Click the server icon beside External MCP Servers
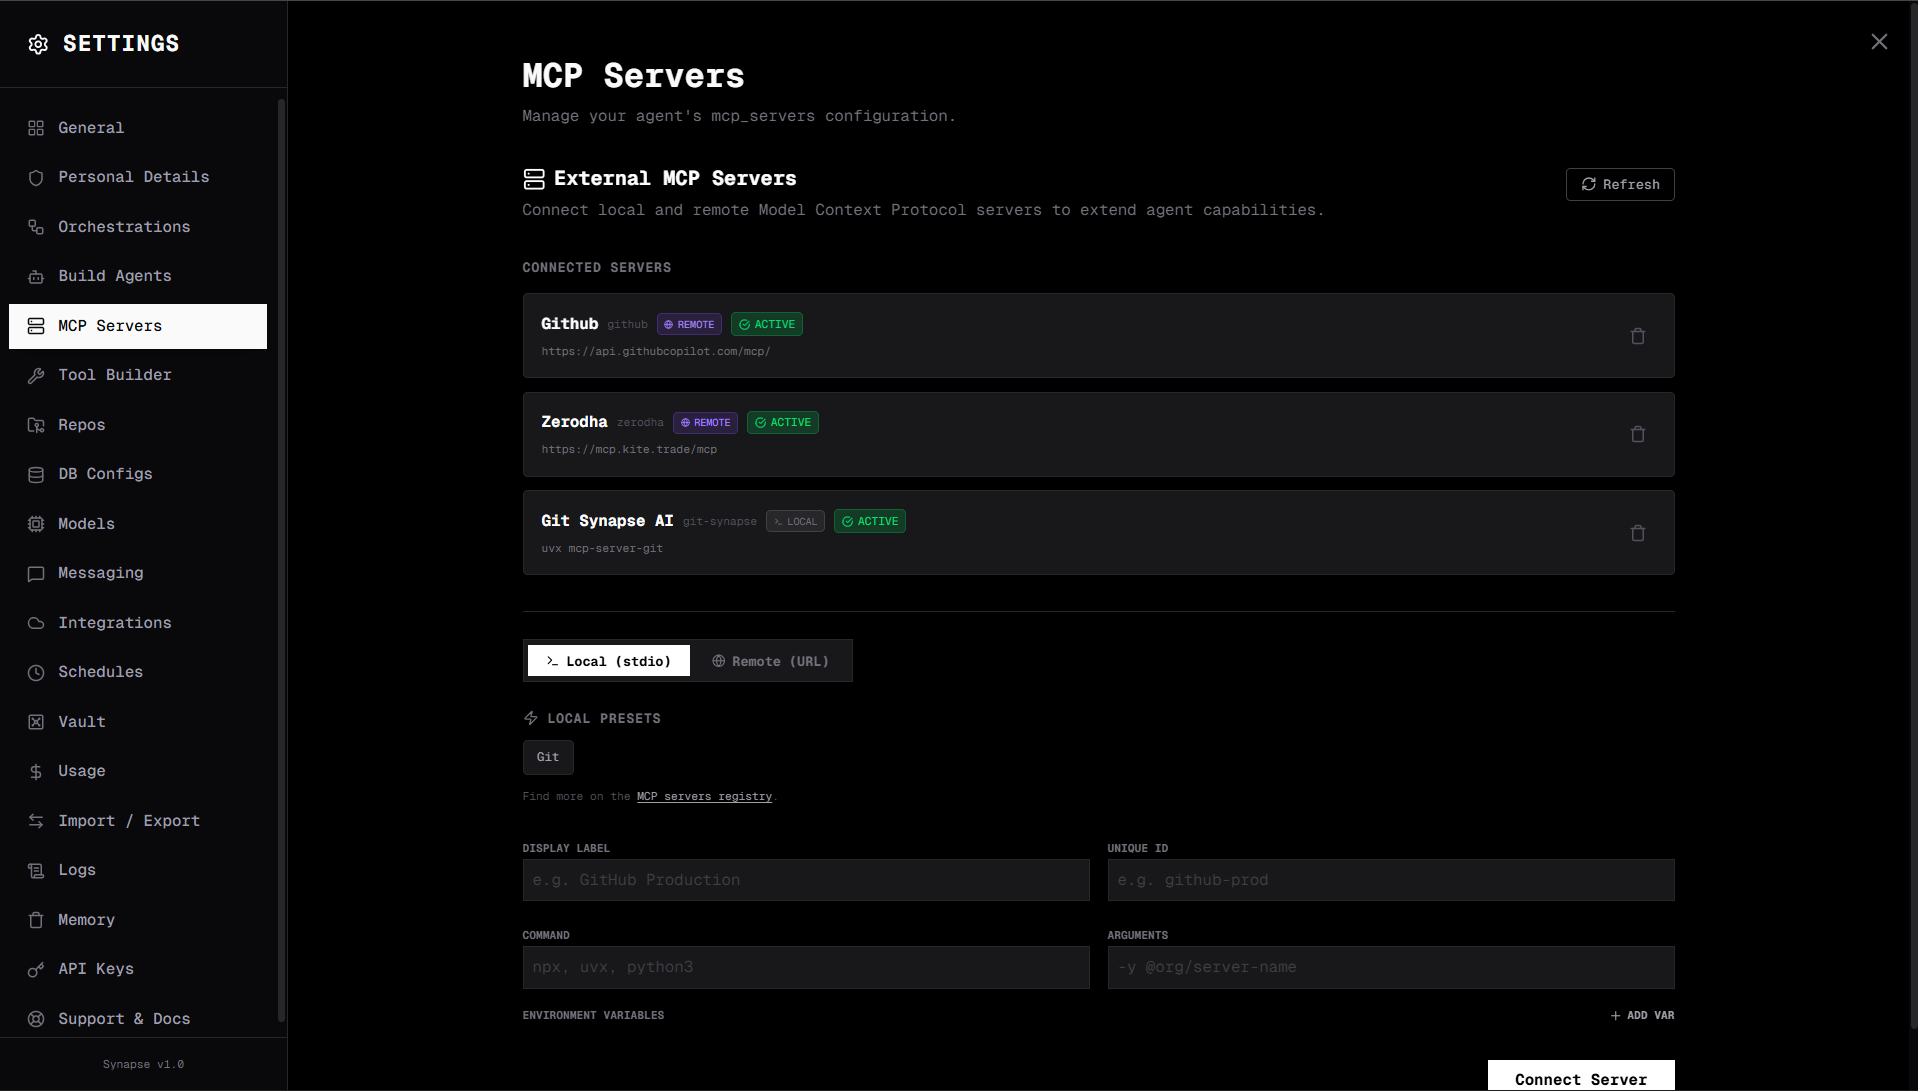 coord(534,179)
